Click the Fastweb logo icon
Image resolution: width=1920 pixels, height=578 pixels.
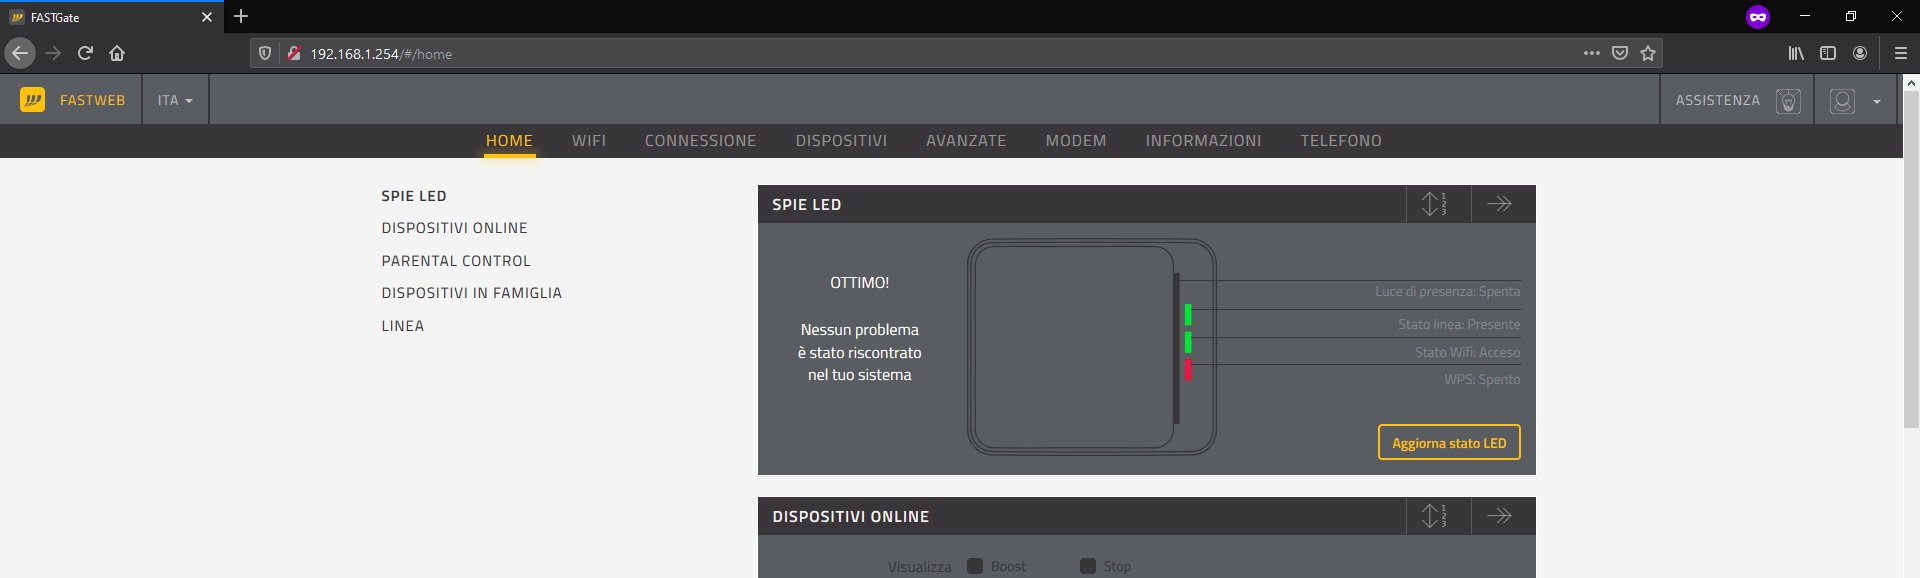pos(32,99)
